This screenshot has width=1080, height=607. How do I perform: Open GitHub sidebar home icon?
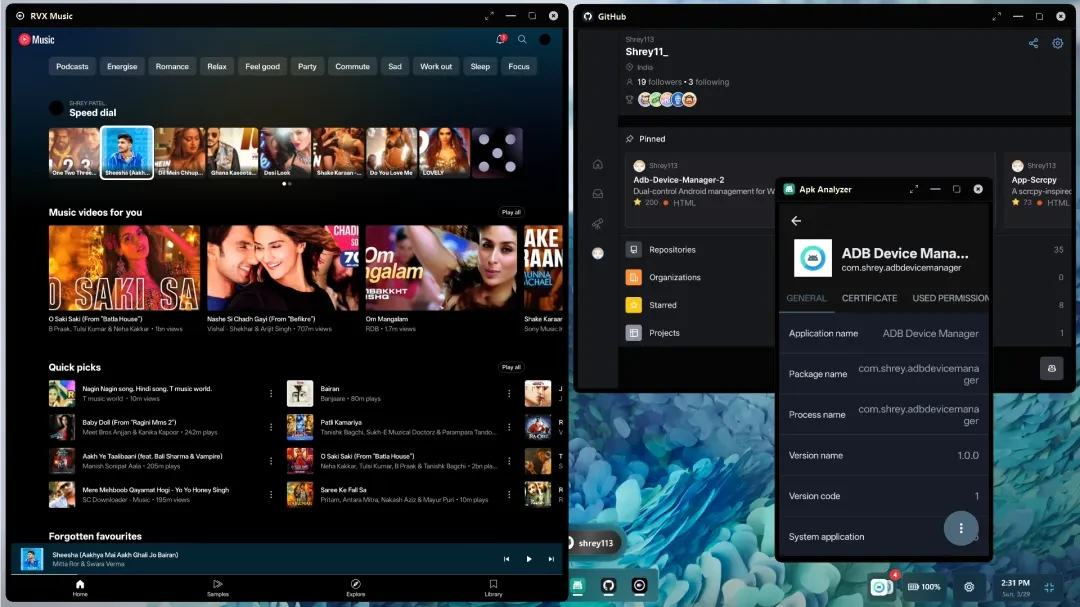click(x=598, y=164)
